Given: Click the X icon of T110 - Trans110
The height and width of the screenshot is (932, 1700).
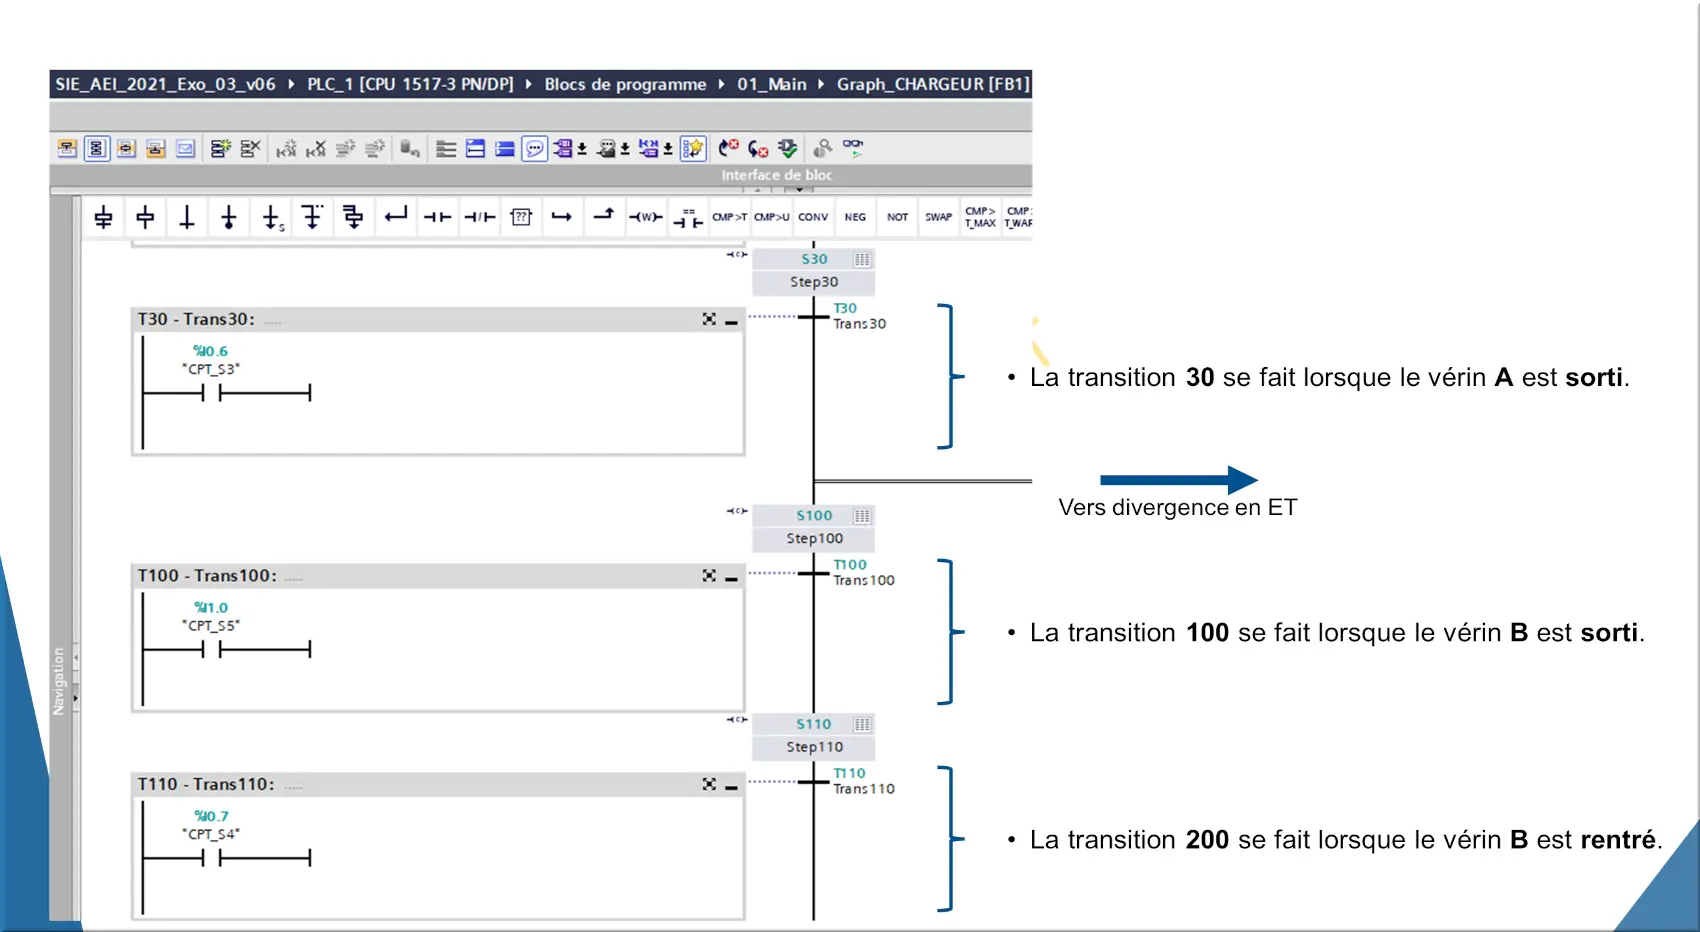Looking at the screenshot, I should tap(709, 784).
